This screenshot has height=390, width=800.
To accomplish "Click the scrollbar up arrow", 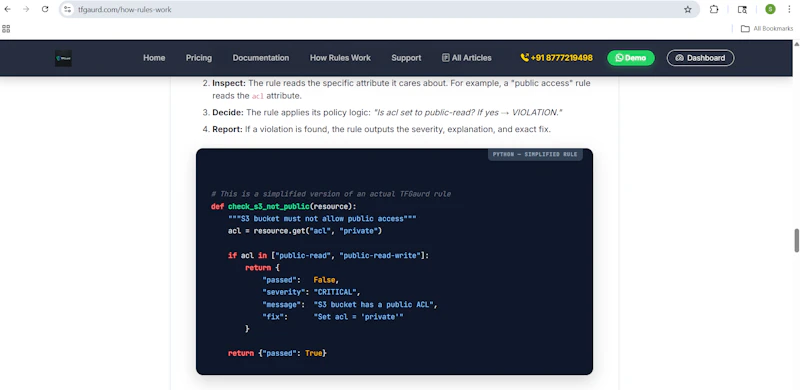I will click(x=796, y=44).
